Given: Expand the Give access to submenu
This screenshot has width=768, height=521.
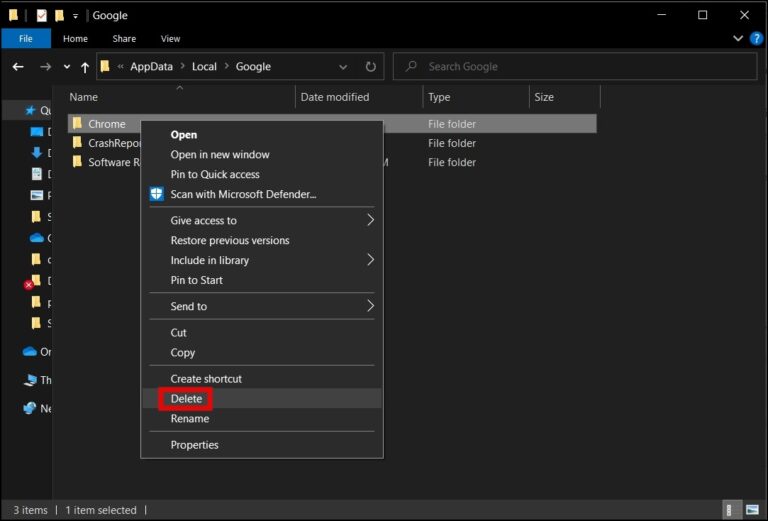Looking at the screenshot, I should [x=370, y=220].
